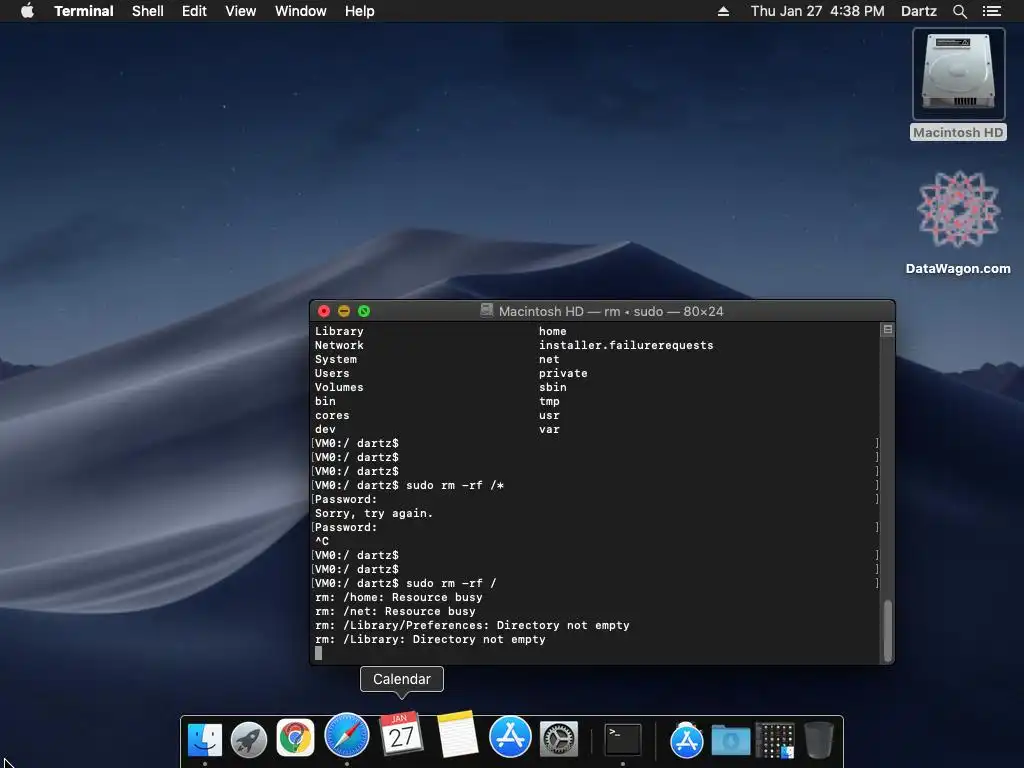The image size is (1024, 768).
Task: Click proxy disk icon in Terminal title bar
Action: 487,310
